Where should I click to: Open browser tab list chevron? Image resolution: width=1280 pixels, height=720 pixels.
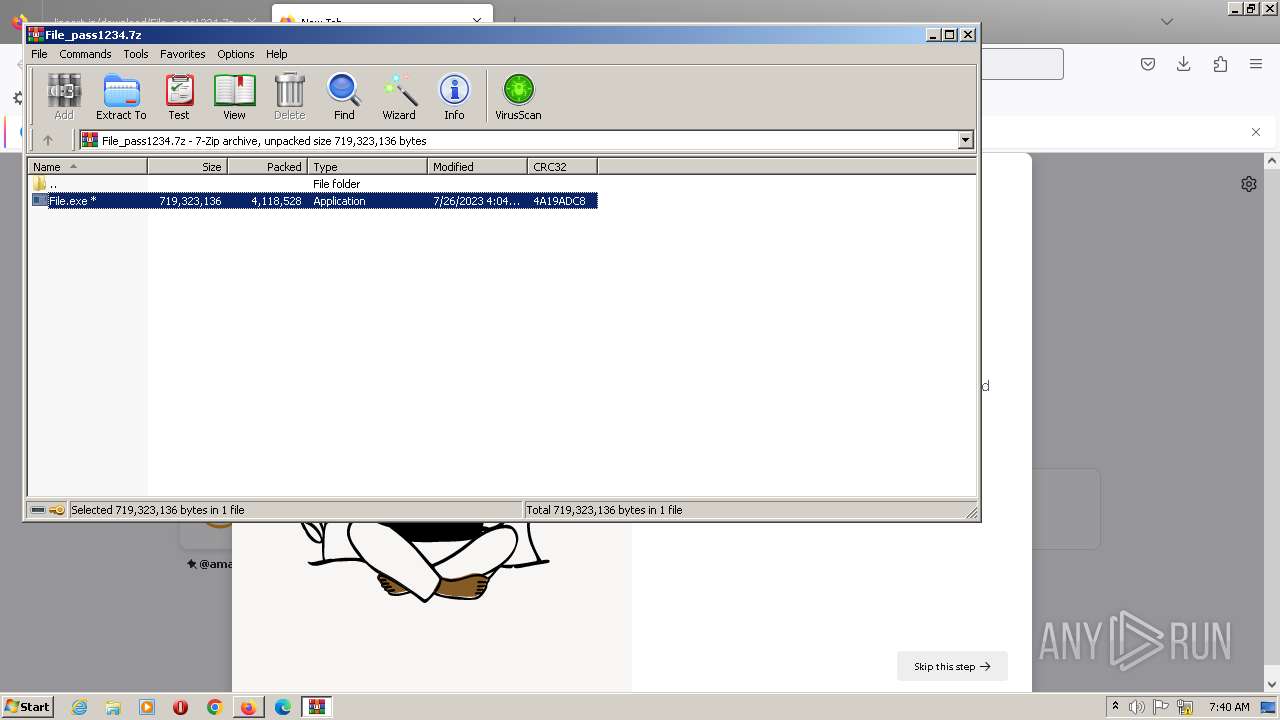[1166, 21]
